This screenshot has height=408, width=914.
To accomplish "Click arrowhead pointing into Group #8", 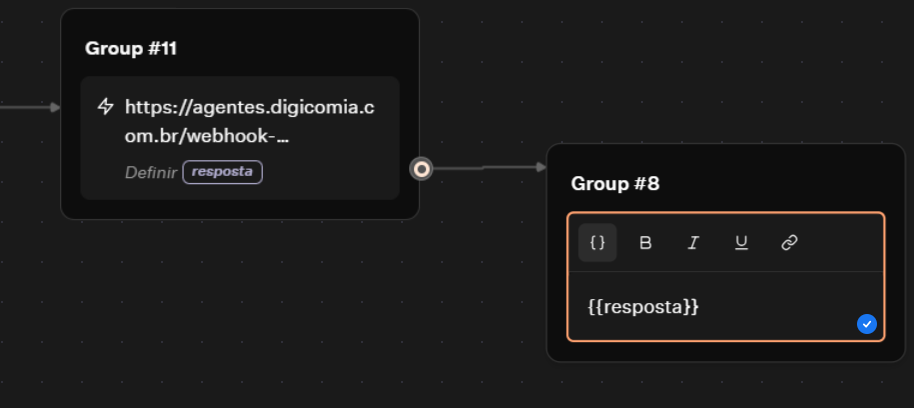I will [x=541, y=167].
